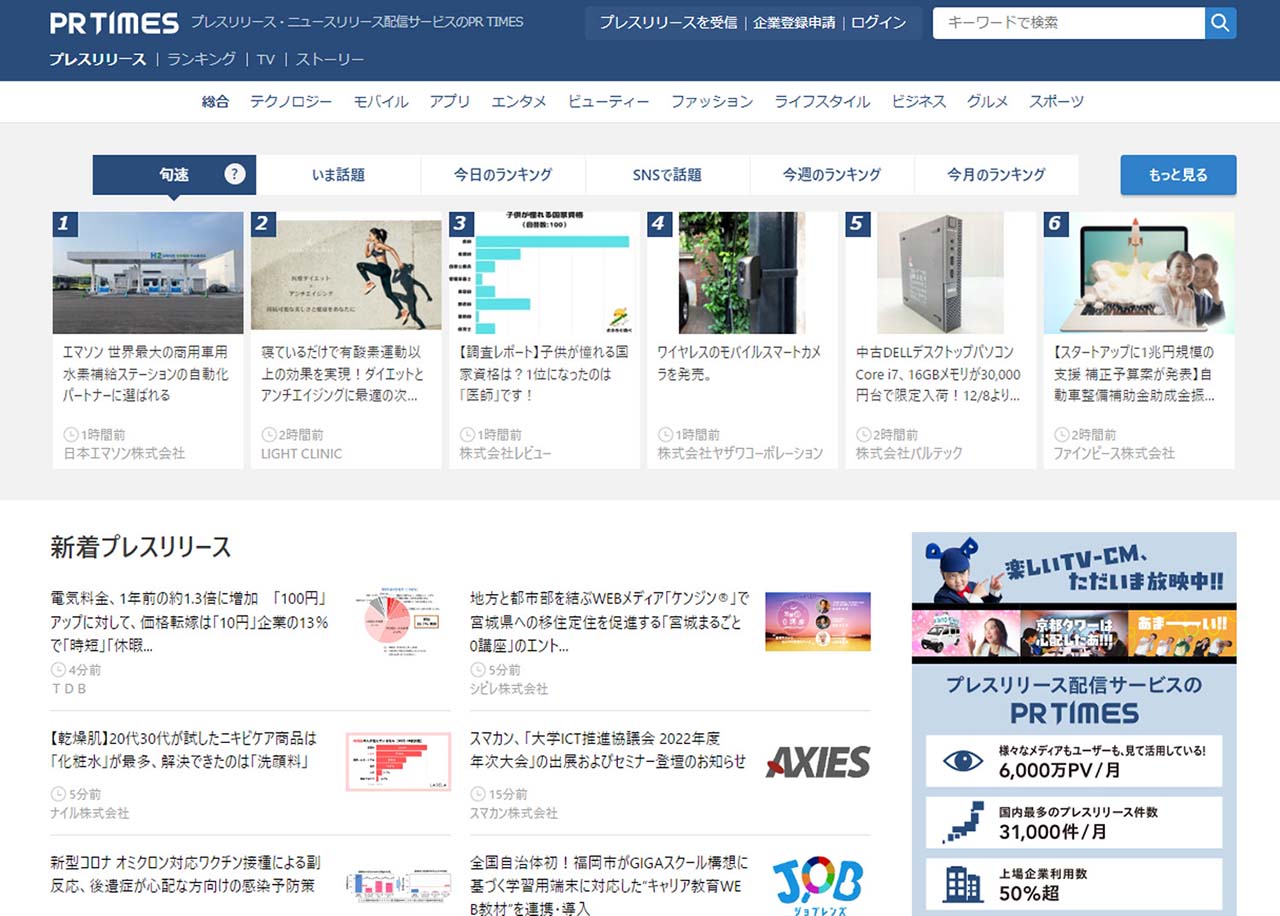Image resolution: width=1280 pixels, height=916 pixels.
Task: Select the テクノロジー category
Action: coord(291,101)
